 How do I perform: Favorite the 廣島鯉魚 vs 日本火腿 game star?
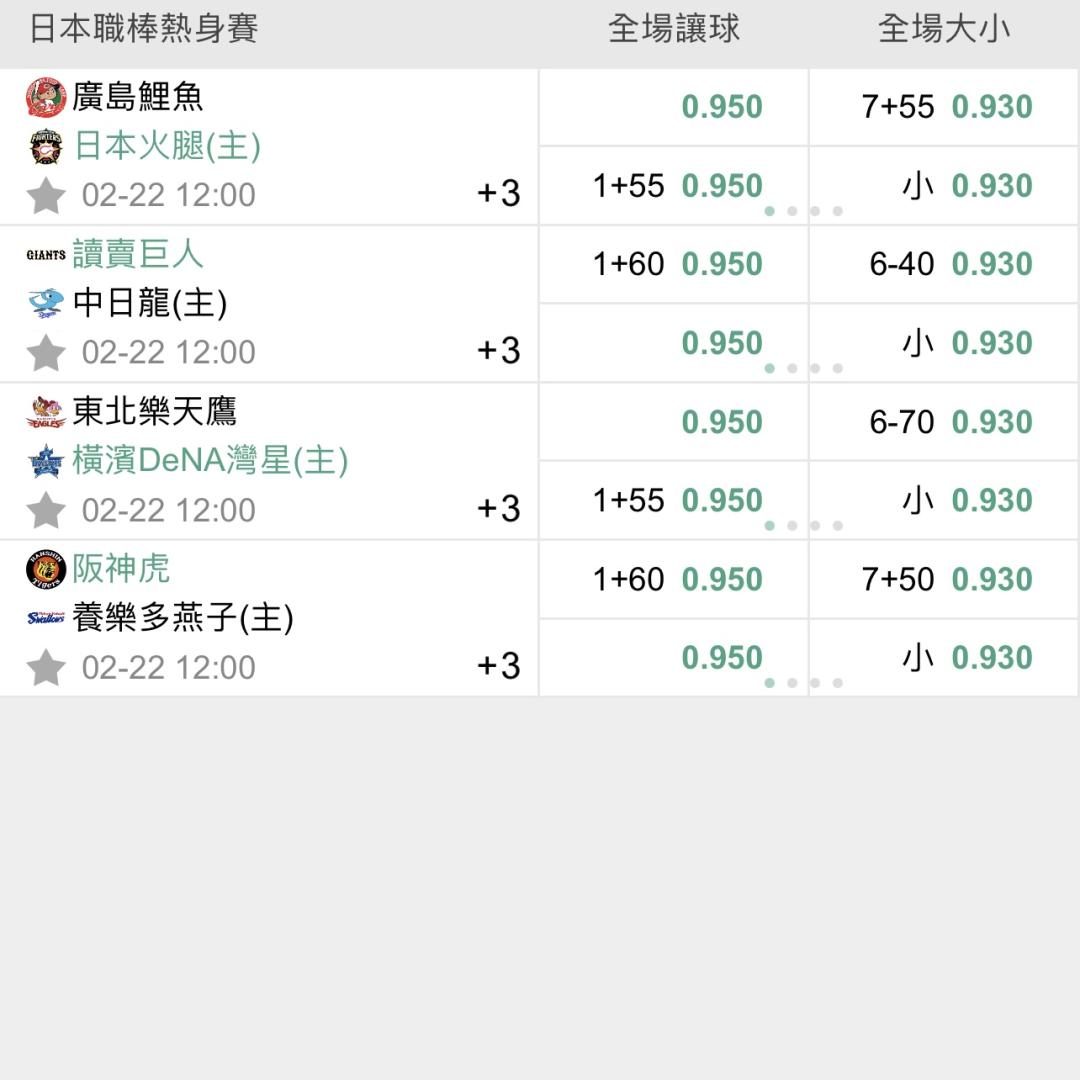click(x=46, y=195)
